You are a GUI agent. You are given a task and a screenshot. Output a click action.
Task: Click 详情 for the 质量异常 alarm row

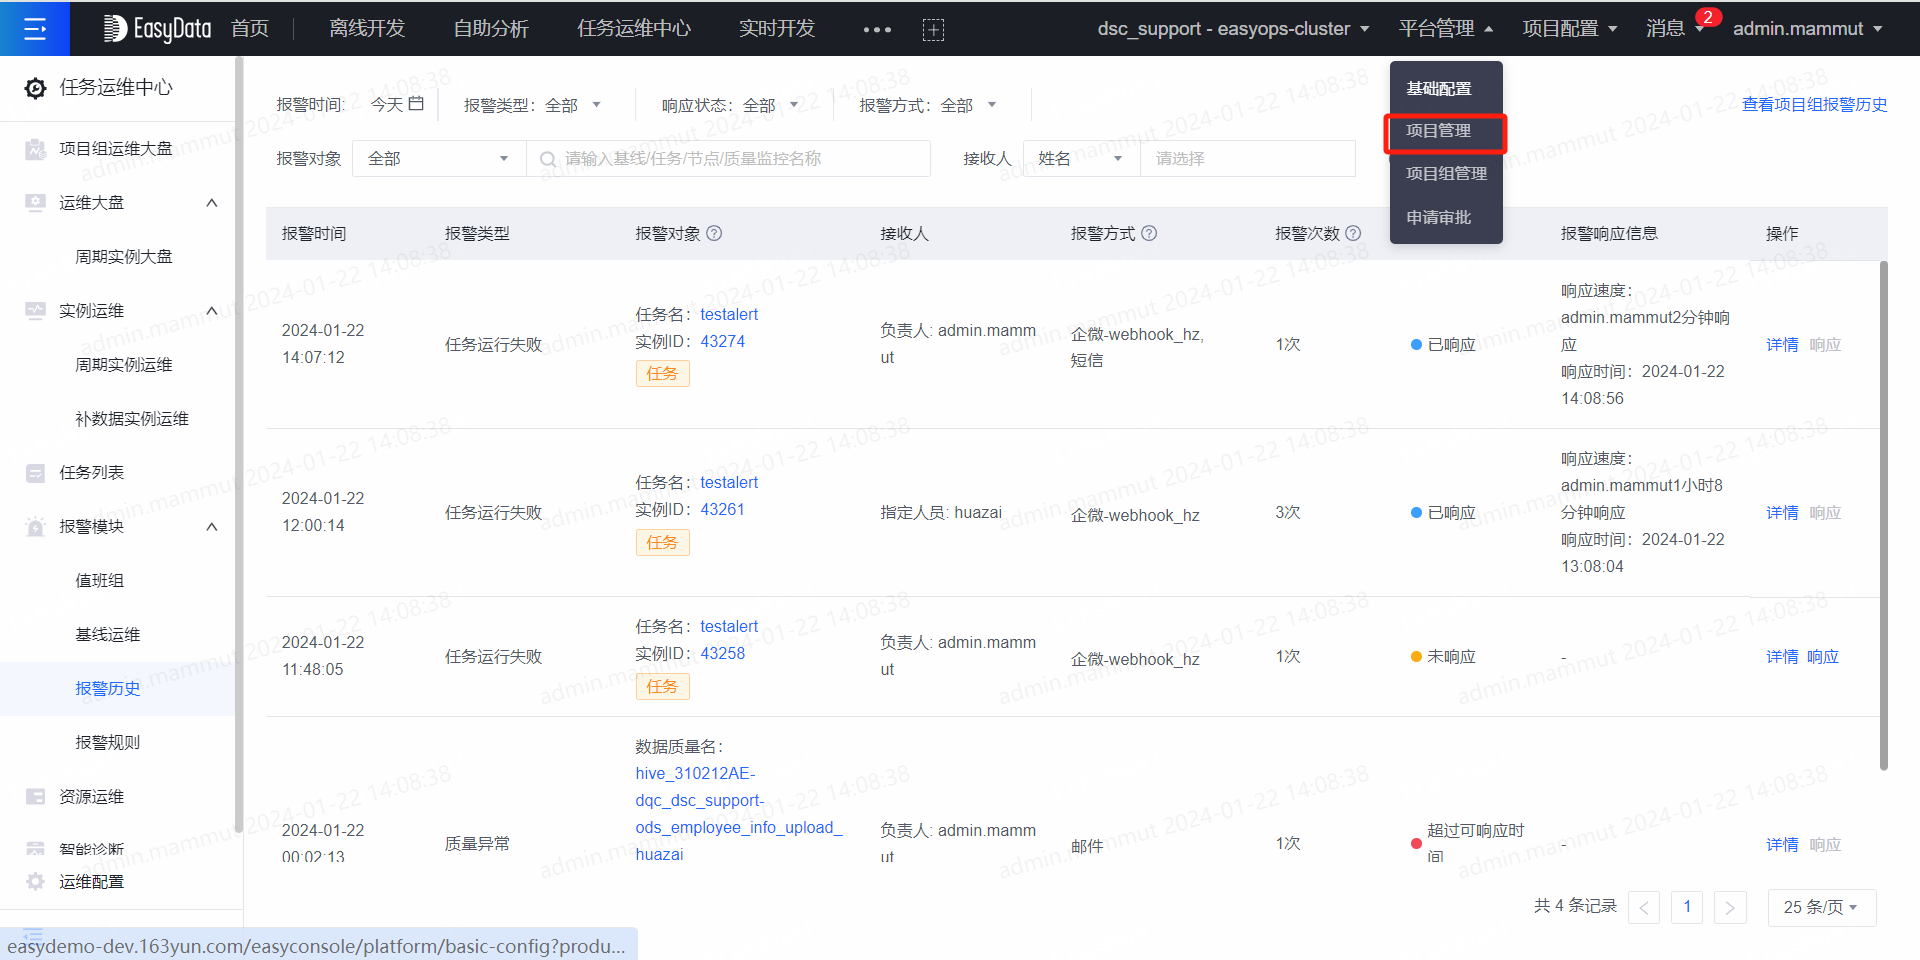point(1782,845)
